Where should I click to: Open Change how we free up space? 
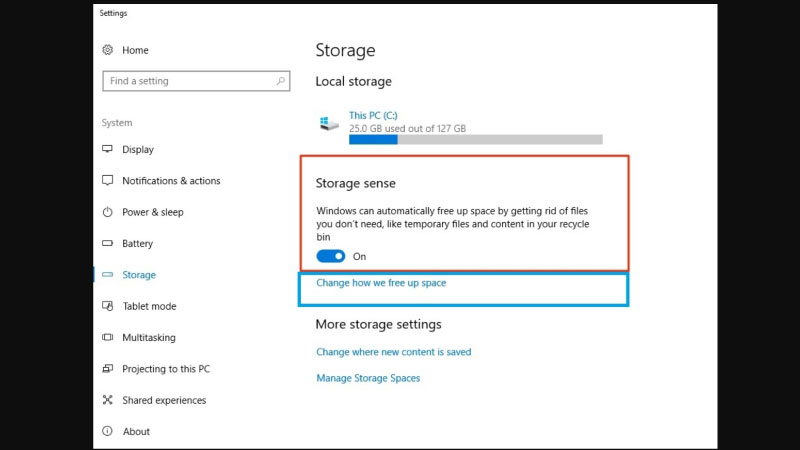pyautogui.click(x=381, y=283)
